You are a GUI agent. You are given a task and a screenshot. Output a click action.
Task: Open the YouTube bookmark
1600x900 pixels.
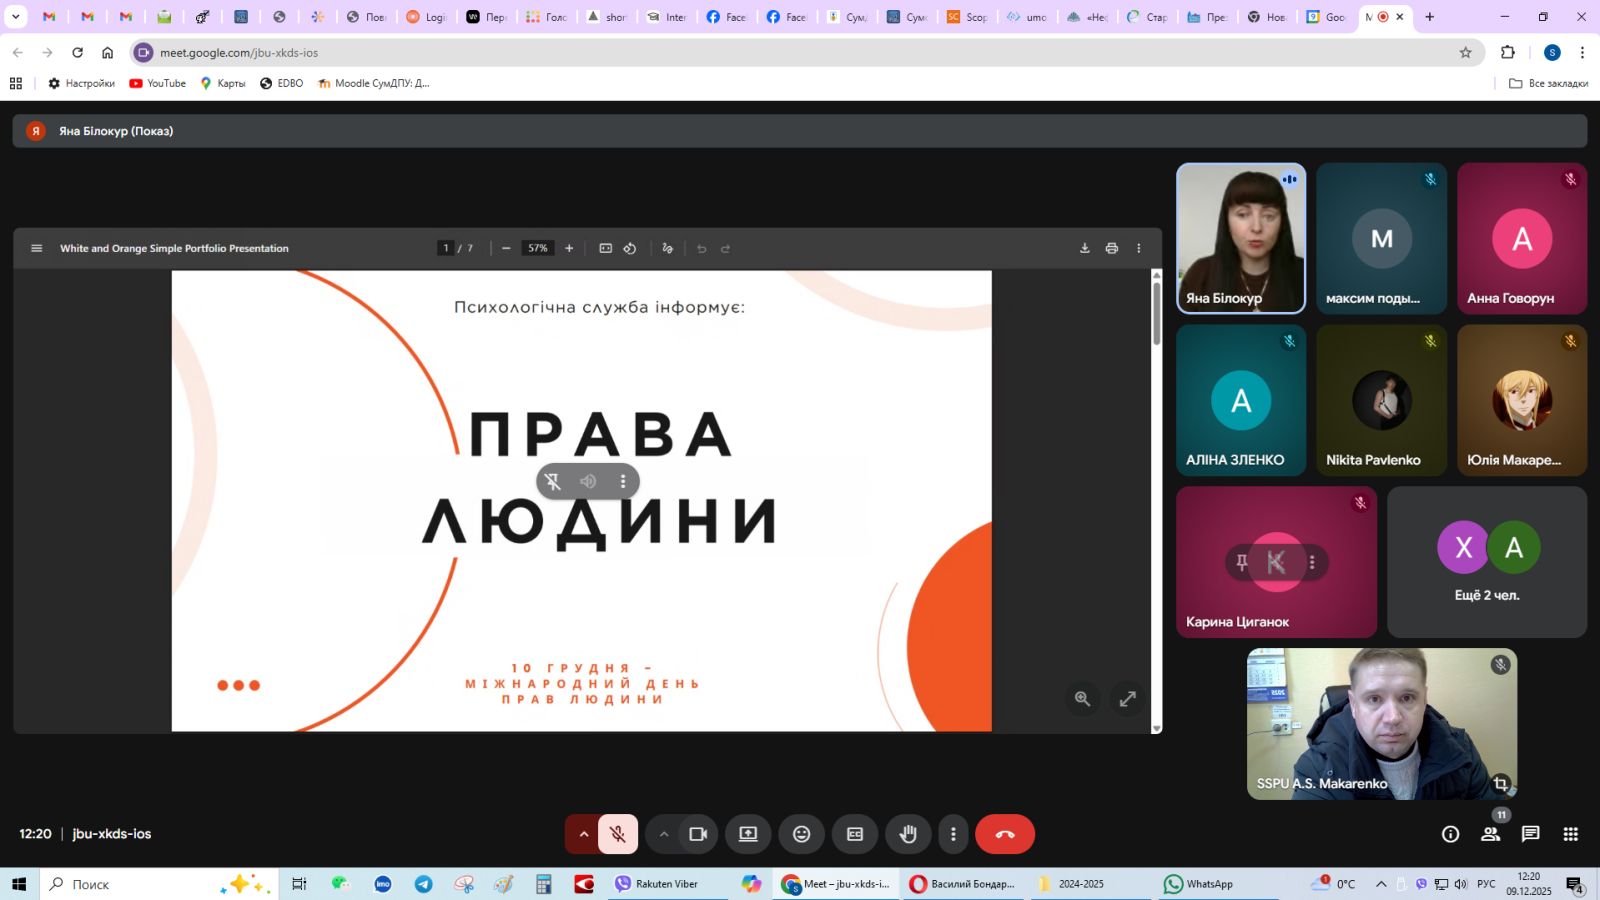[158, 83]
